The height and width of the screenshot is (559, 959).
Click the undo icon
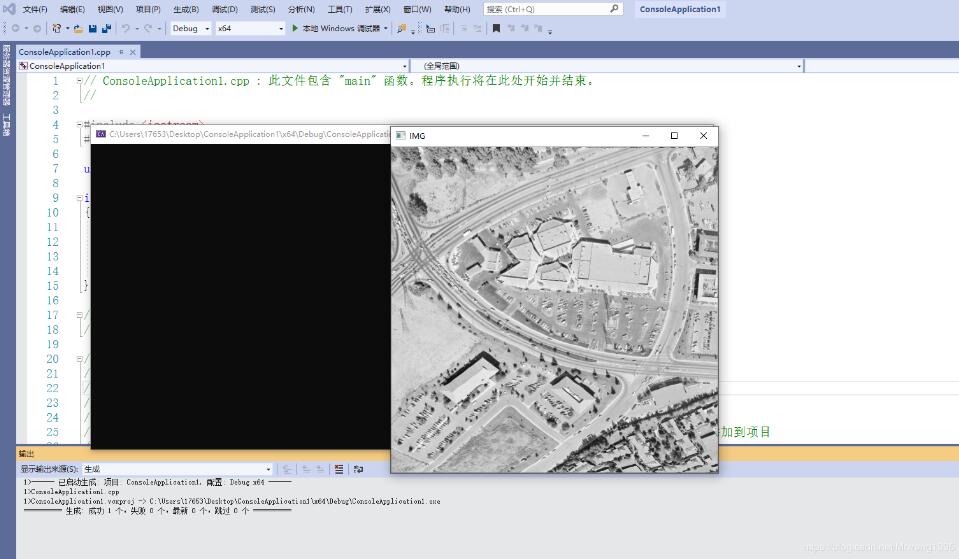click(125, 28)
